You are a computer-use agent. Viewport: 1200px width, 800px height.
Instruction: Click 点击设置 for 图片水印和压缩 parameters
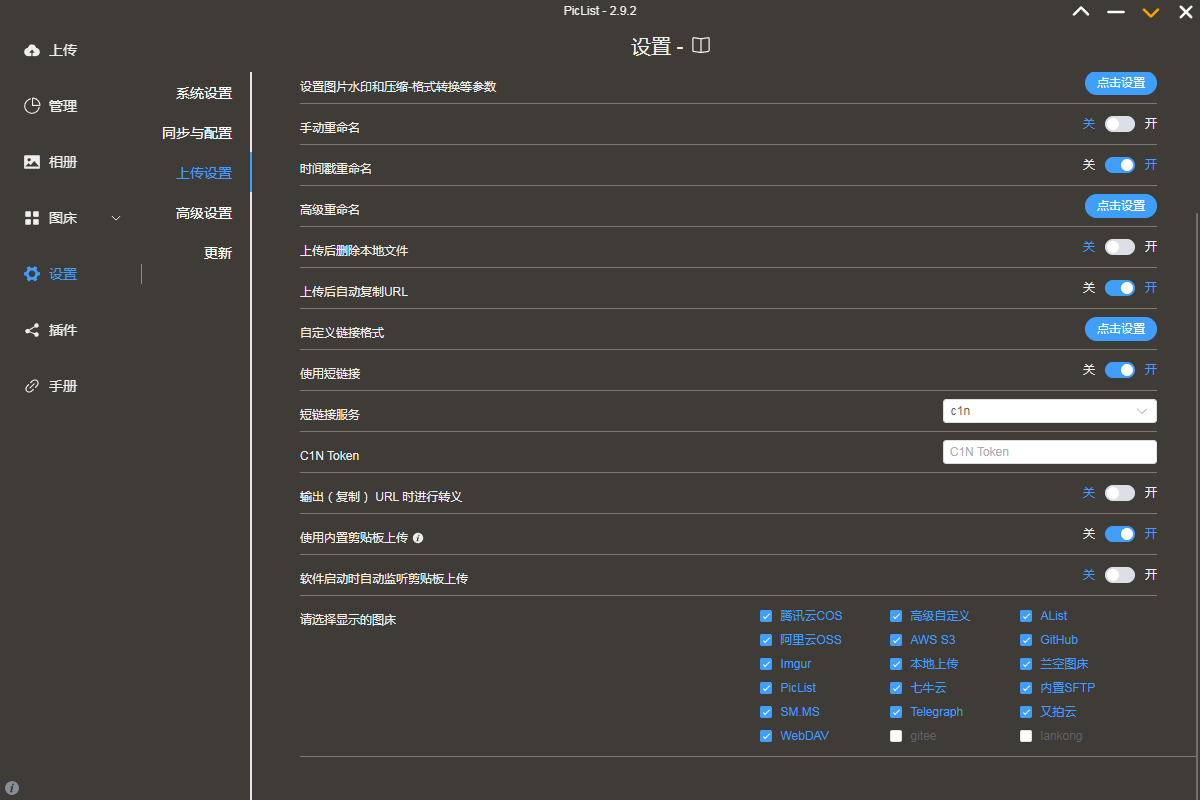[1121, 83]
